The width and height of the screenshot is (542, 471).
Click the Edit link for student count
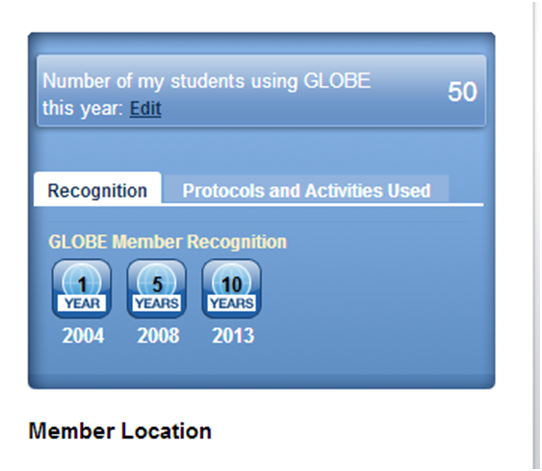click(145, 109)
